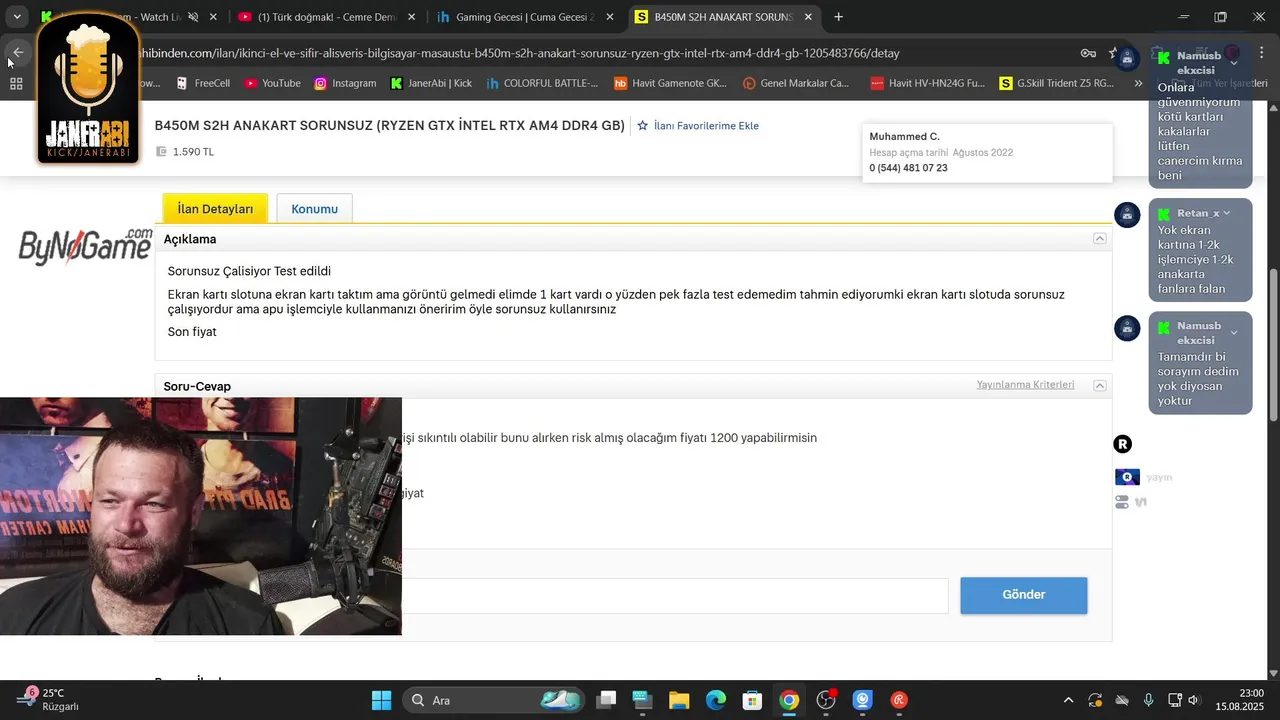This screenshot has height=720, width=1280.
Task: Open the Yayınlanma Kriterleri link
Action: [x=1025, y=385]
